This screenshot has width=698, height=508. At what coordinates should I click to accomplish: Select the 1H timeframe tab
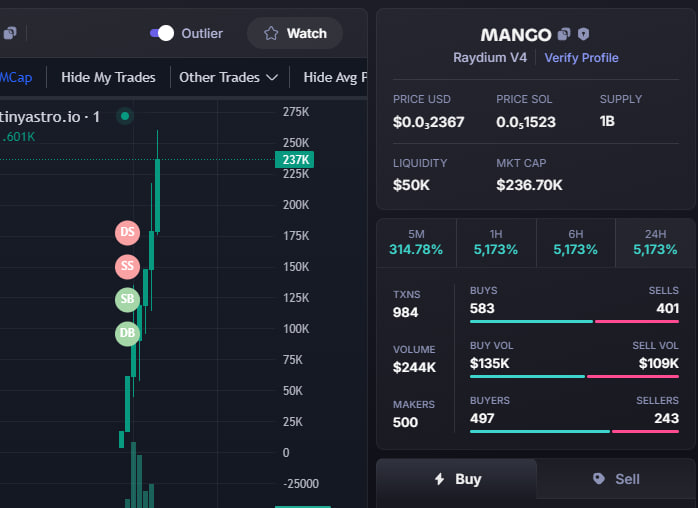pos(496,242)
